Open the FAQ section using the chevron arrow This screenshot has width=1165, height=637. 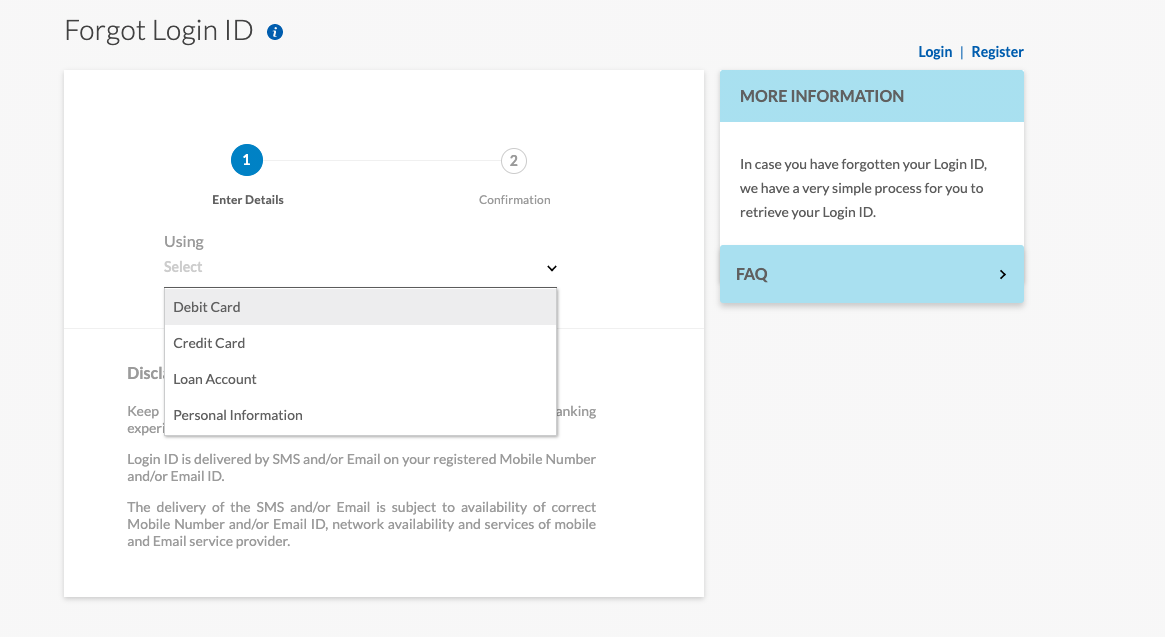pos(1002,273)
